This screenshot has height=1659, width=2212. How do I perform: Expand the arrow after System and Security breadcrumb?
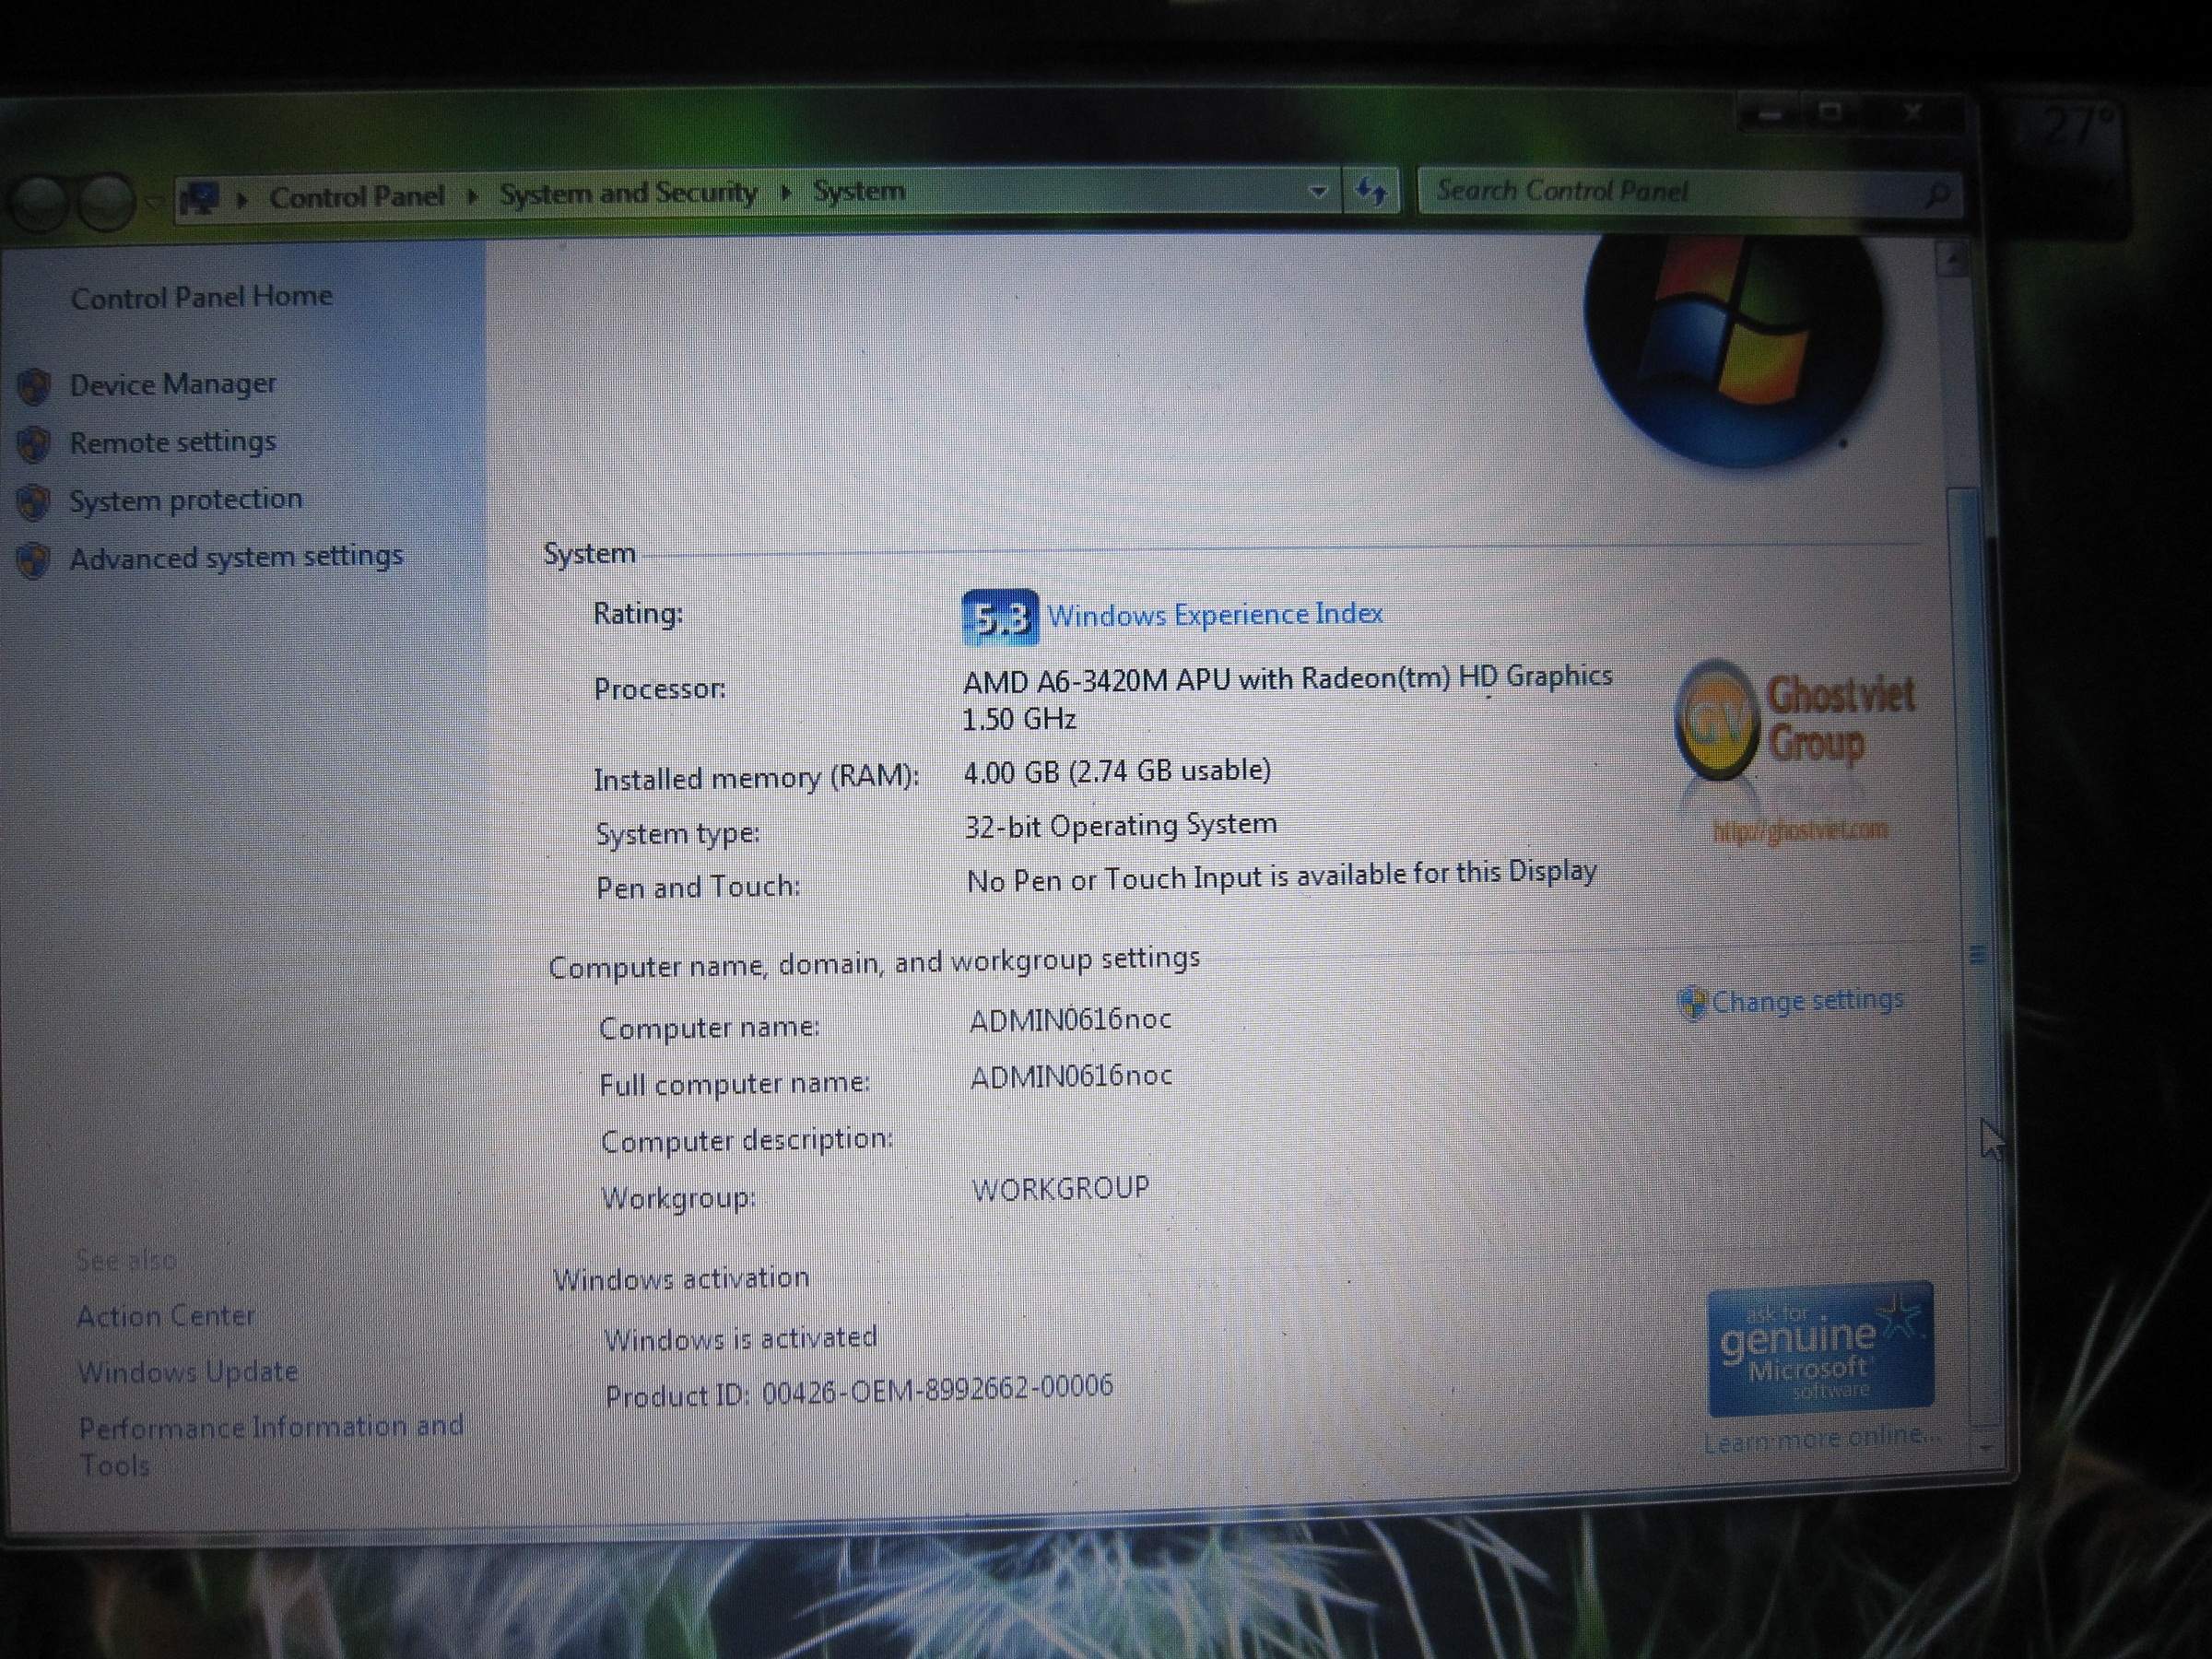point(786,192)
